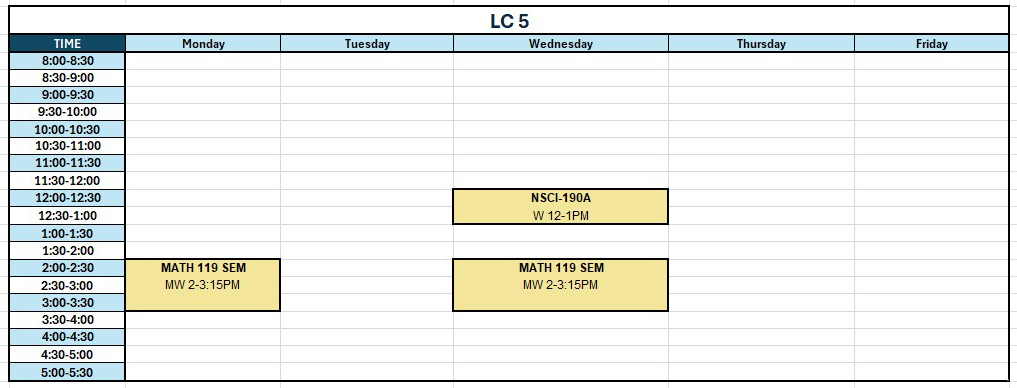Viewport: 1017px width, 388px height.
Task: Select the 8:00-8:30 time cell
Action: [67, 61]
